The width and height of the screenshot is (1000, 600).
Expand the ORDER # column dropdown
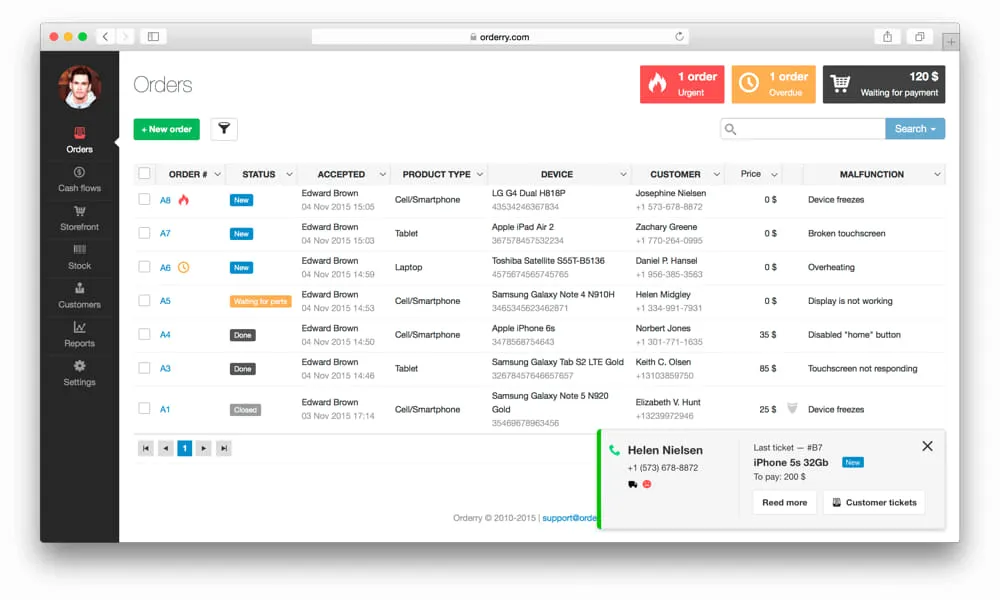point(217,174)
